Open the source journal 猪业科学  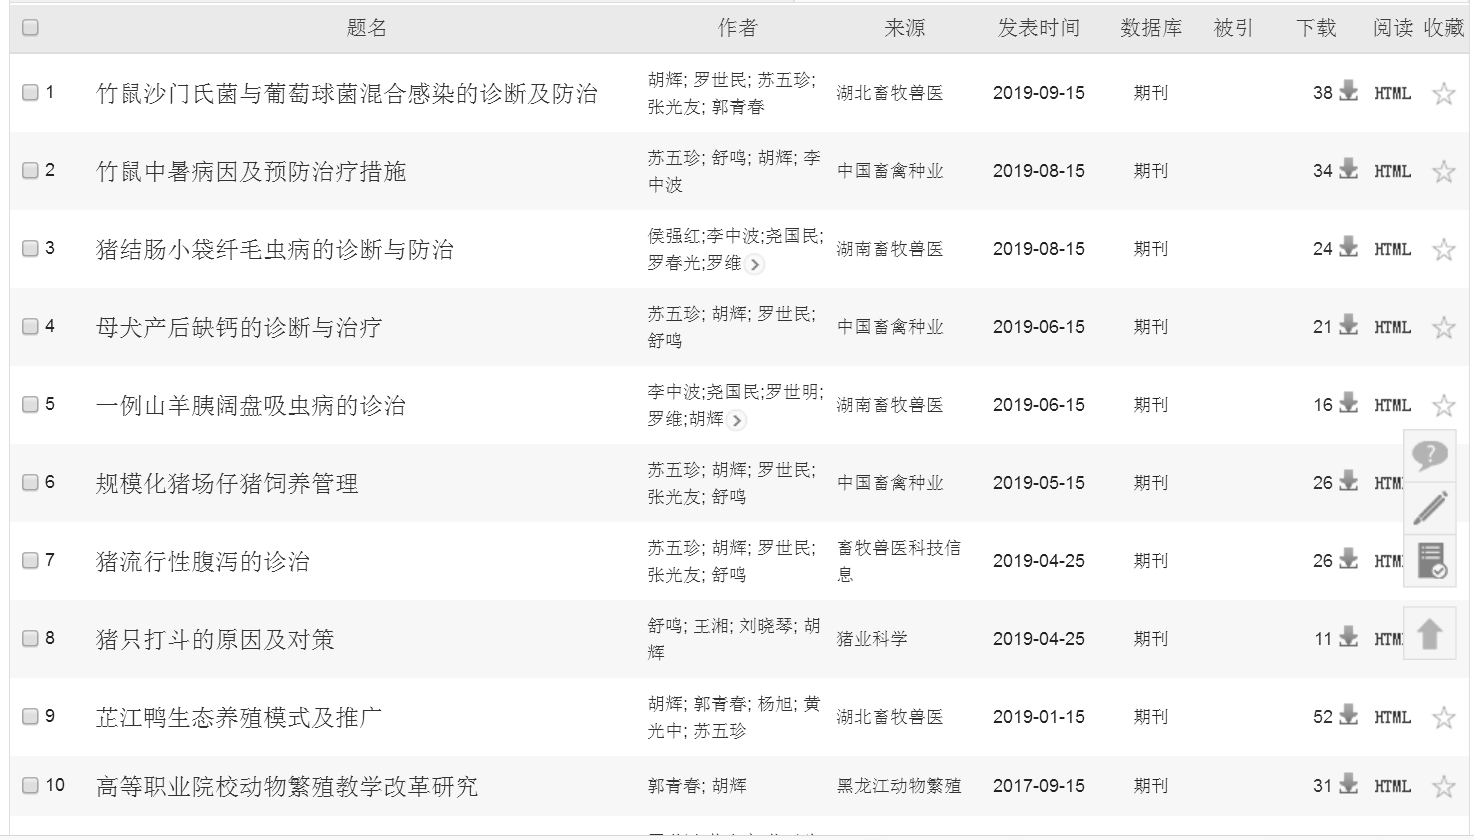click(871, 638)
